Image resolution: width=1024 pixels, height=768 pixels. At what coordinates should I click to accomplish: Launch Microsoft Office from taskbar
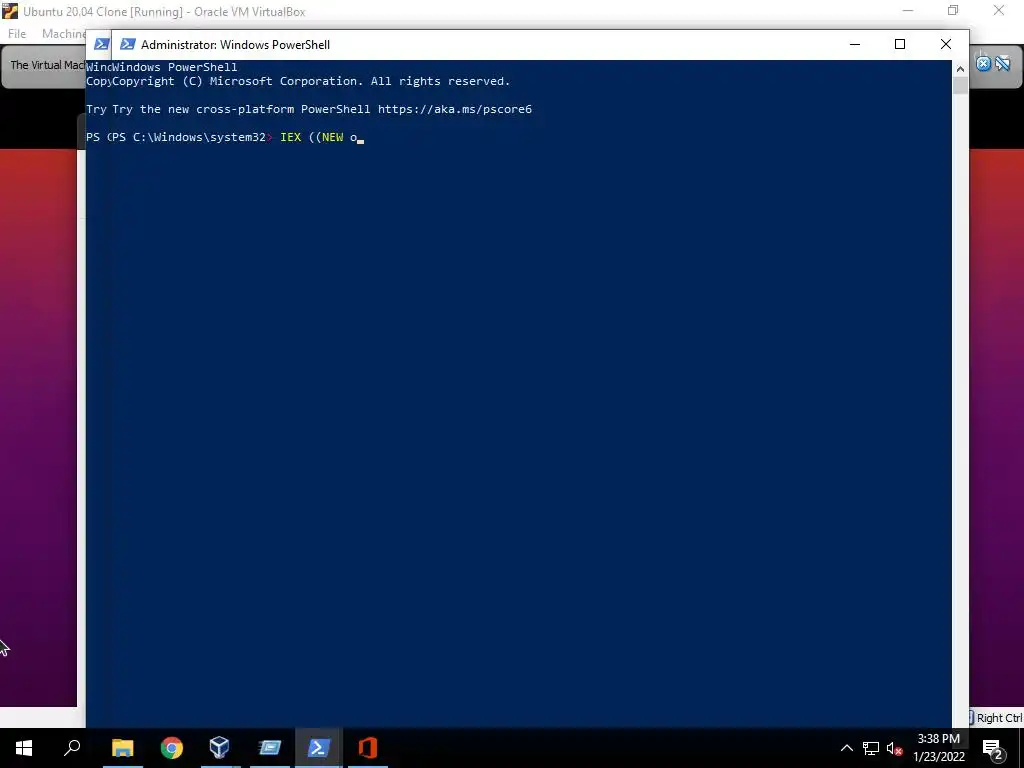click(368, 748)
